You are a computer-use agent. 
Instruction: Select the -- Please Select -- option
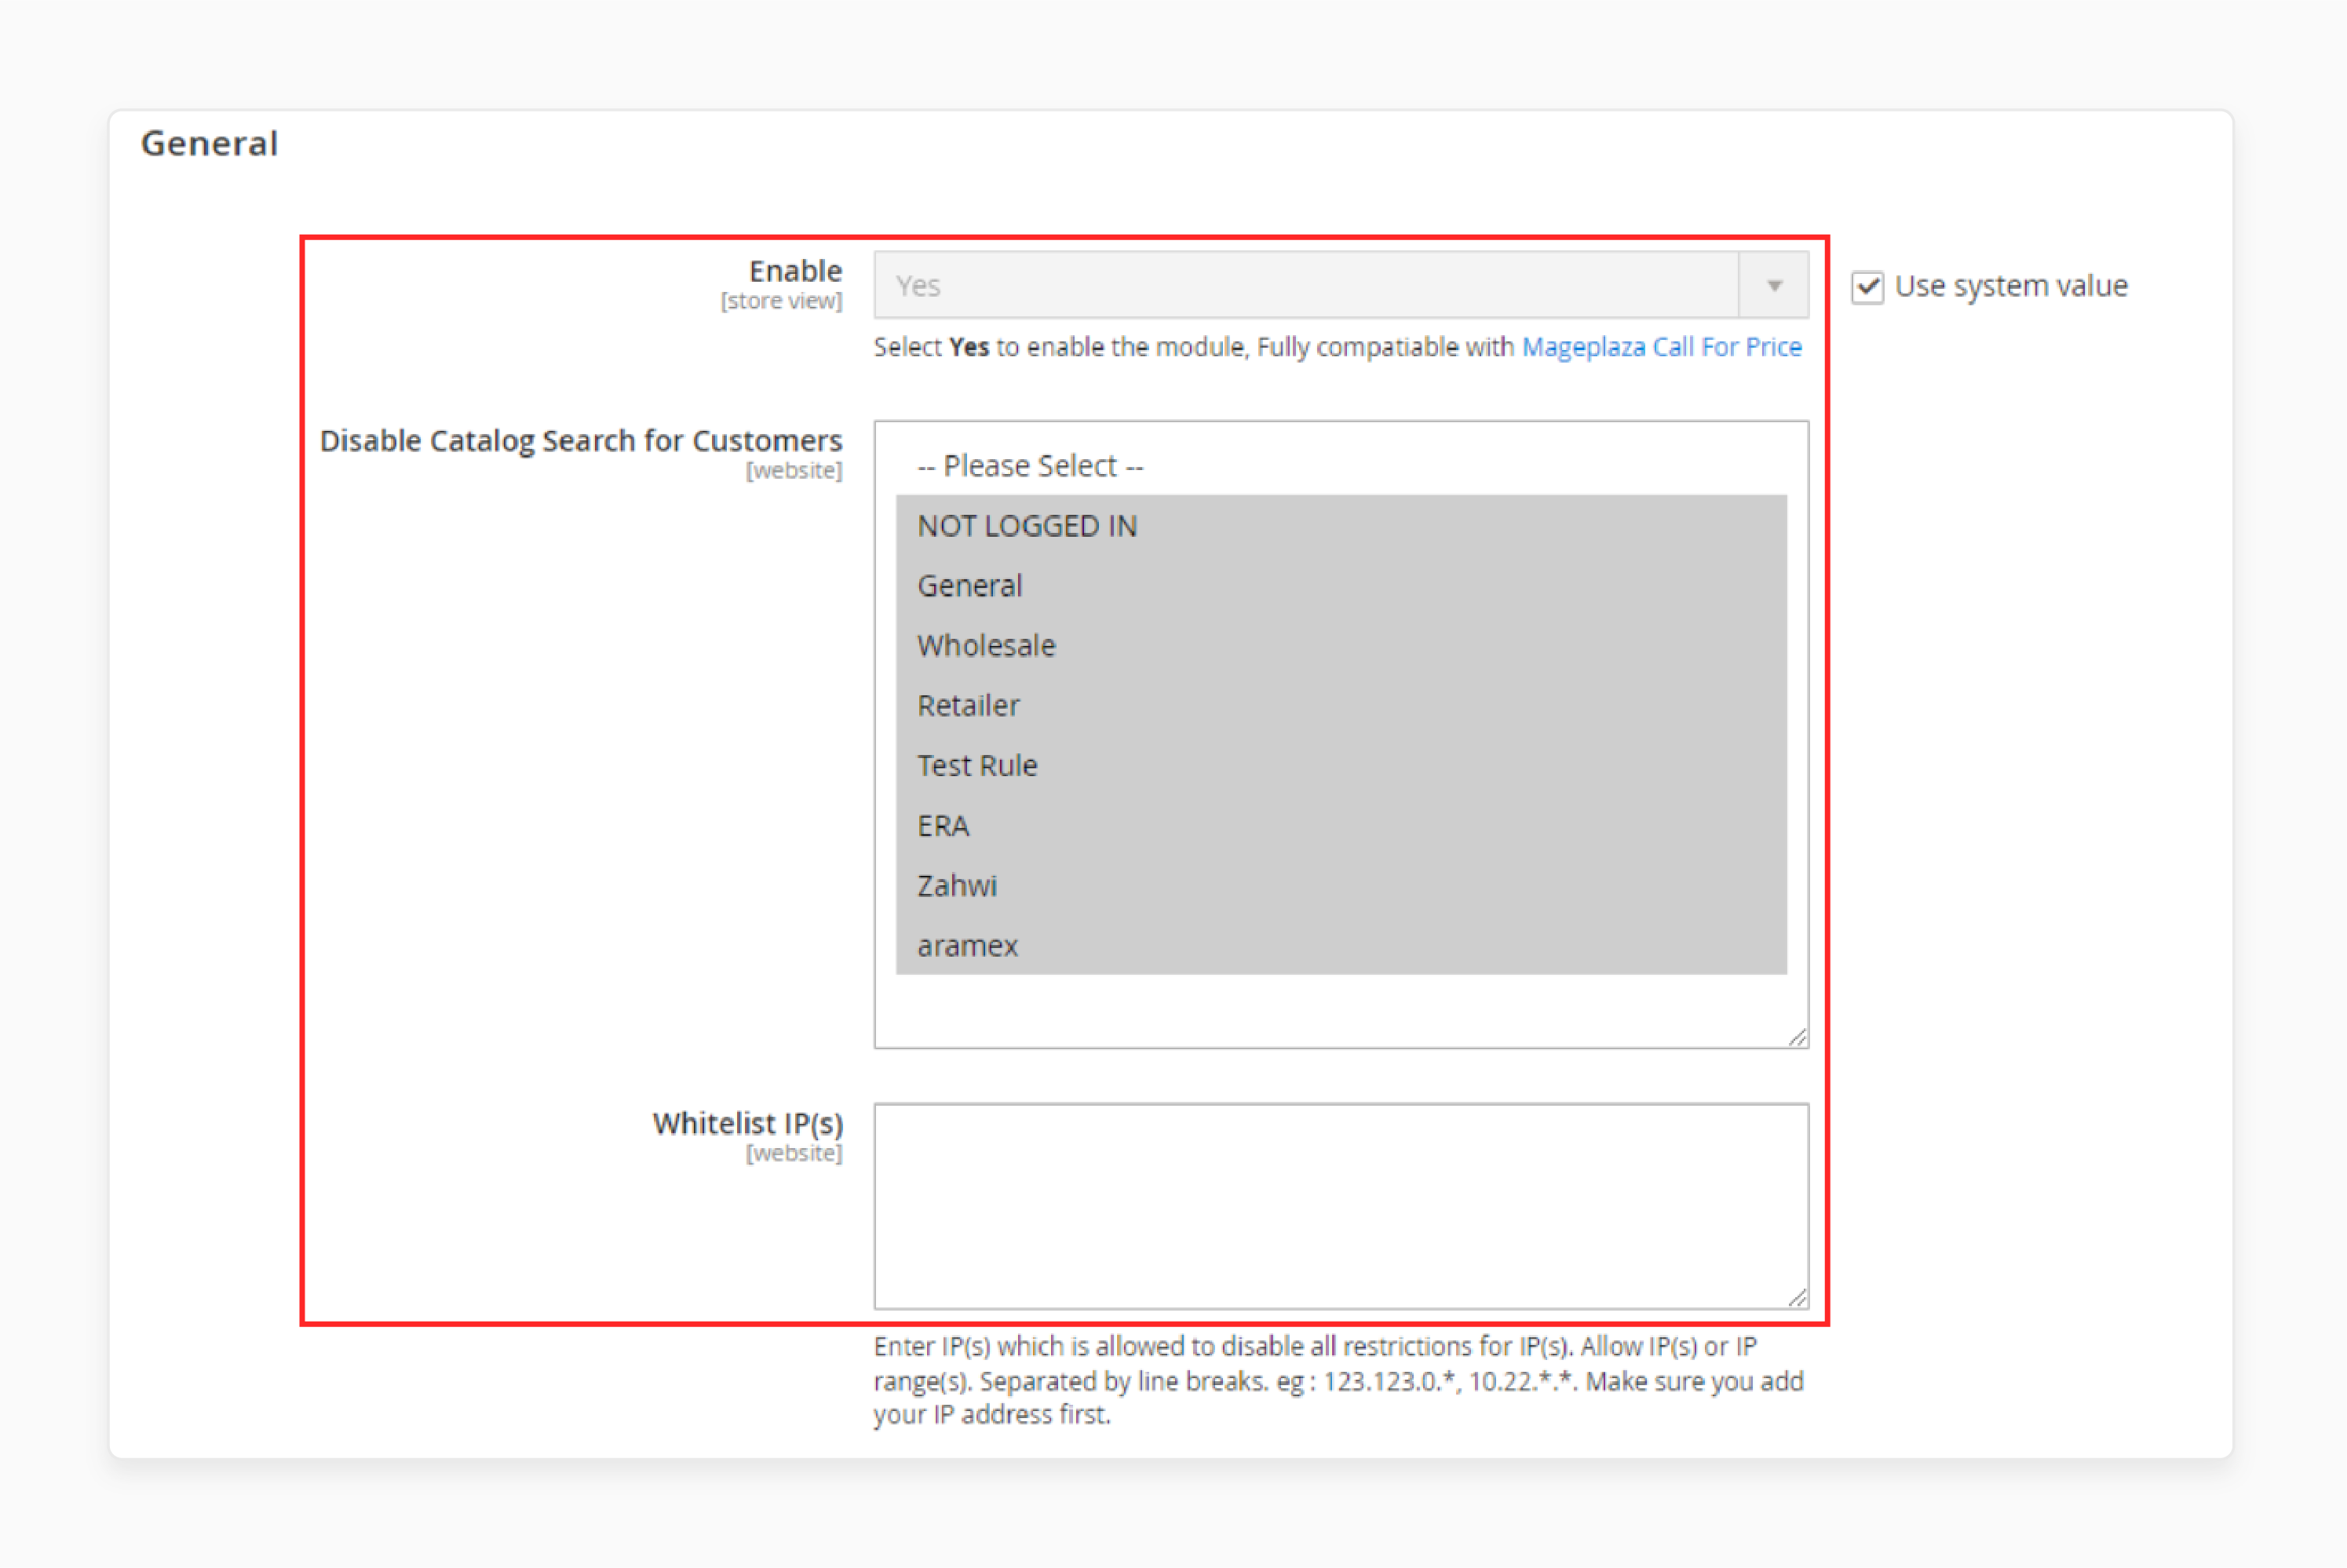(x=1341, y=466)
